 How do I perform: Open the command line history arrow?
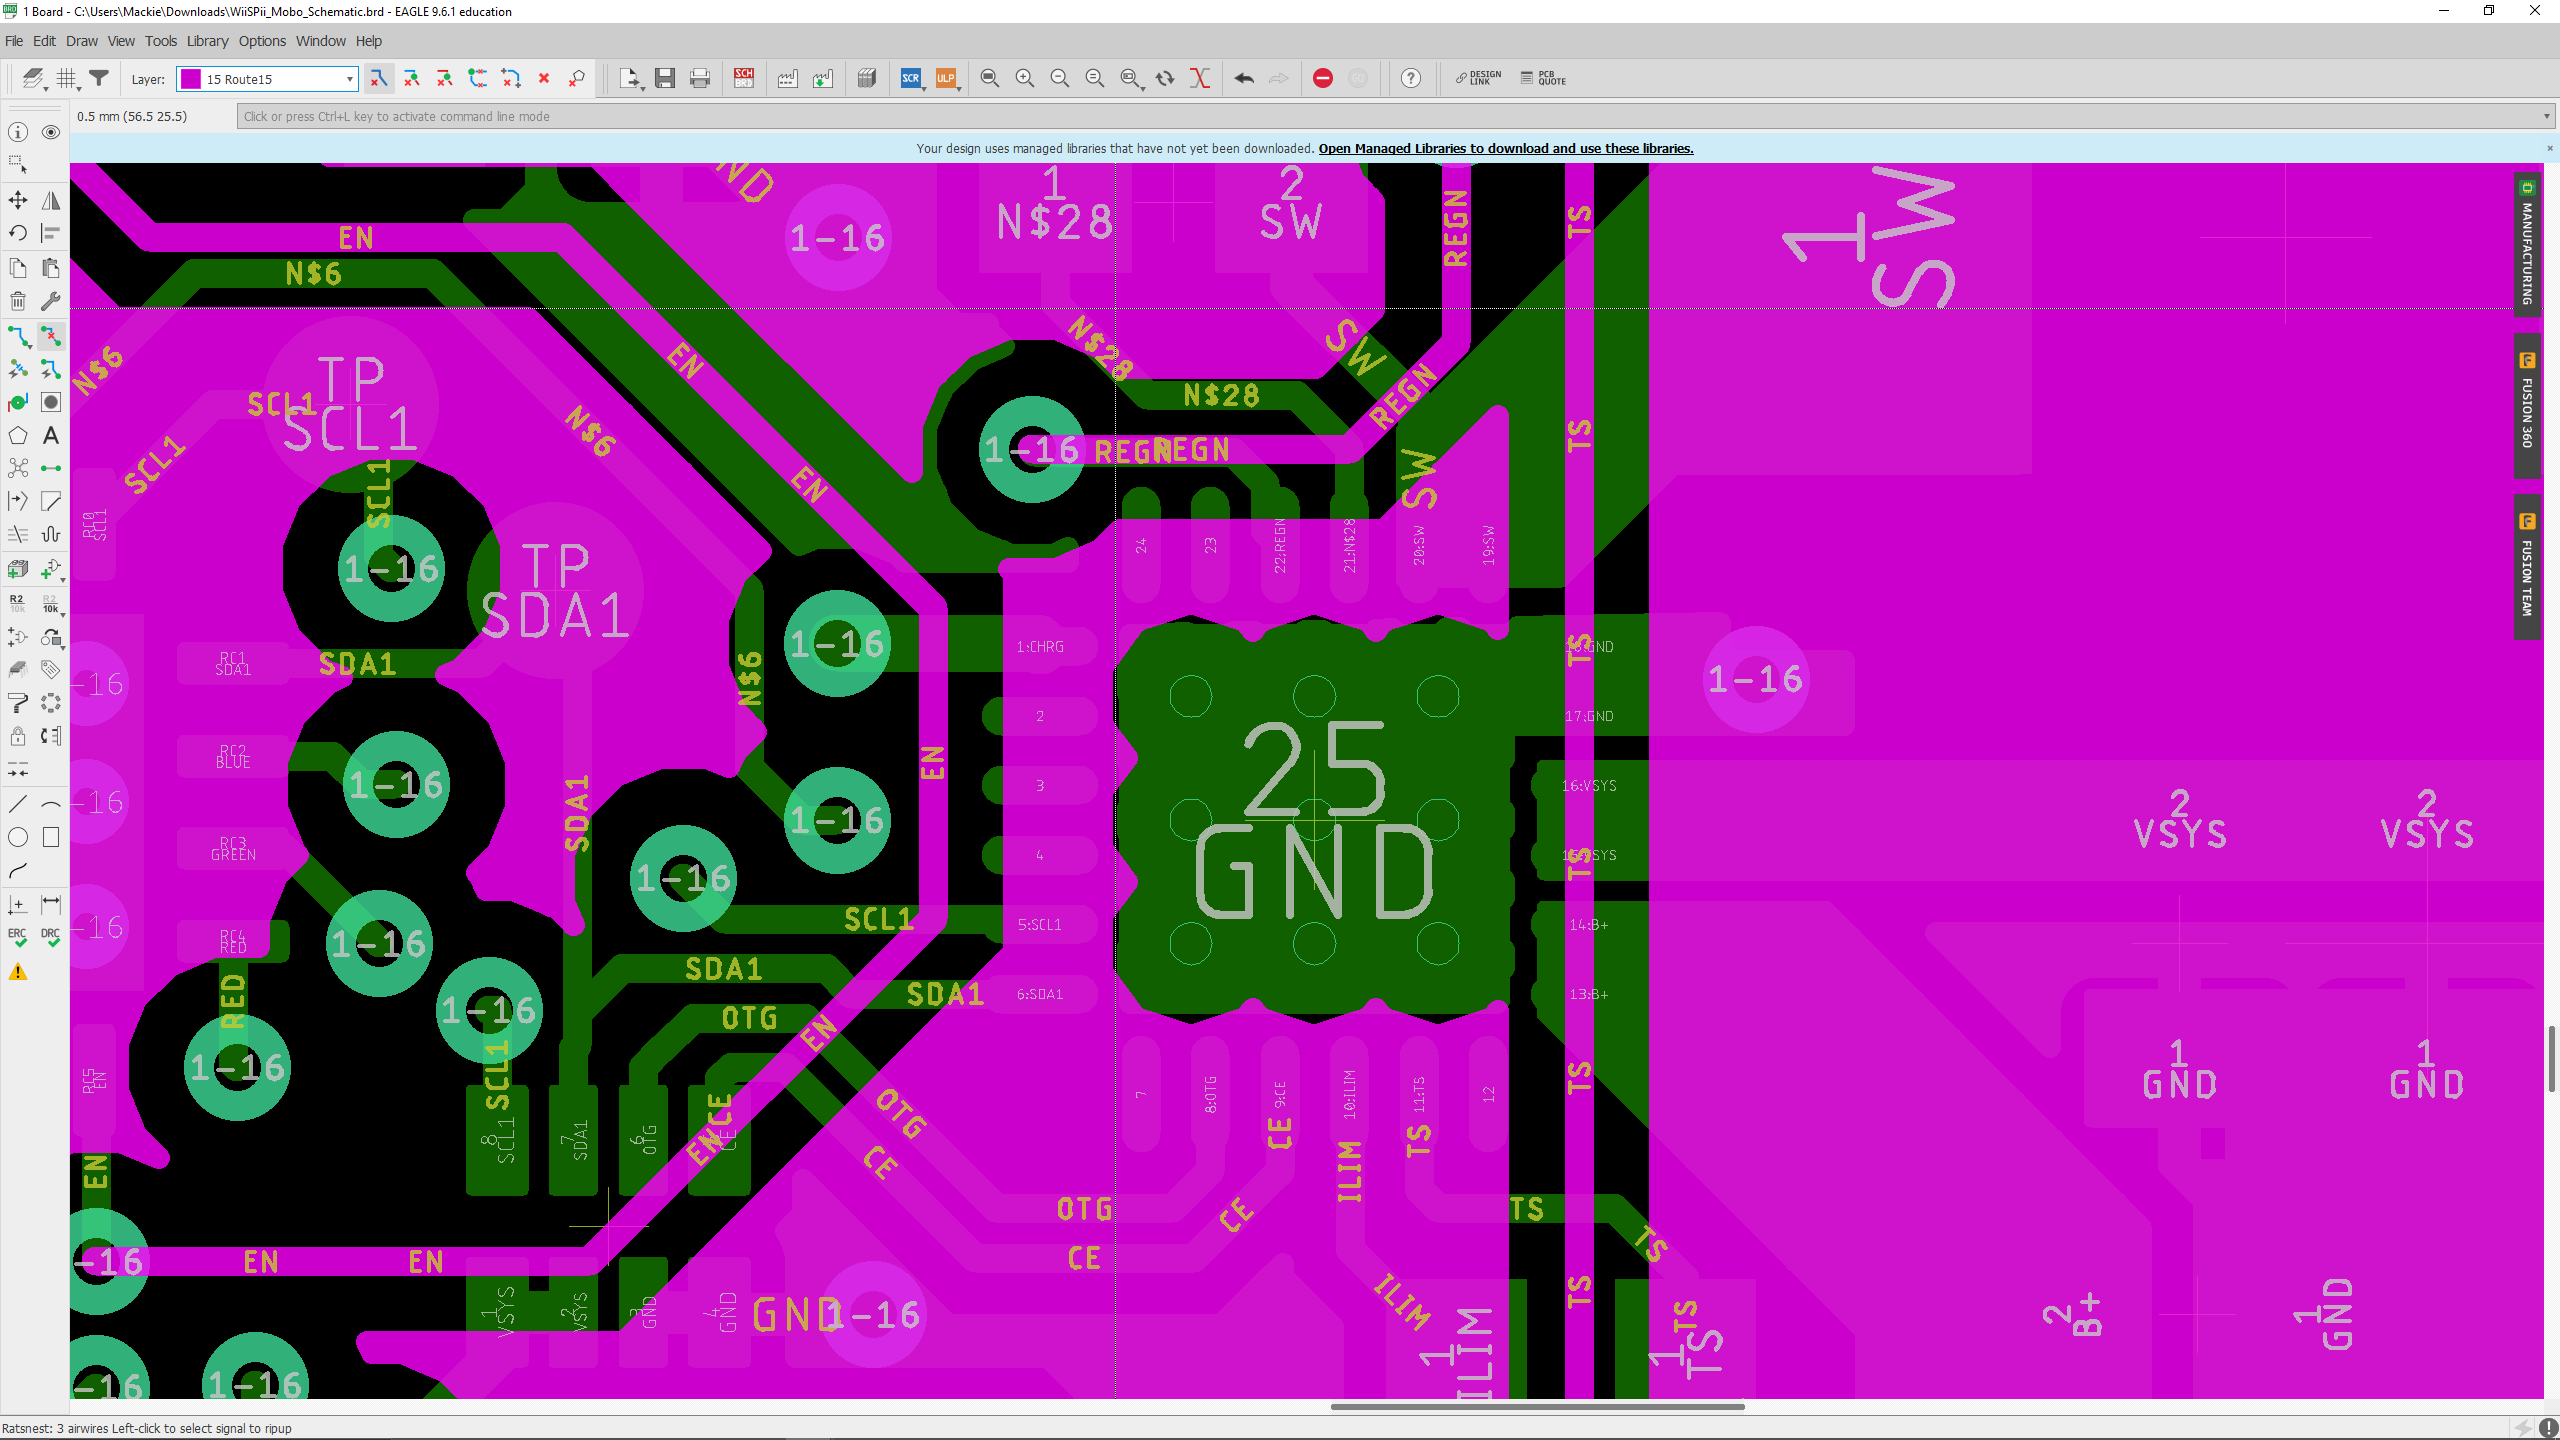2546,117
